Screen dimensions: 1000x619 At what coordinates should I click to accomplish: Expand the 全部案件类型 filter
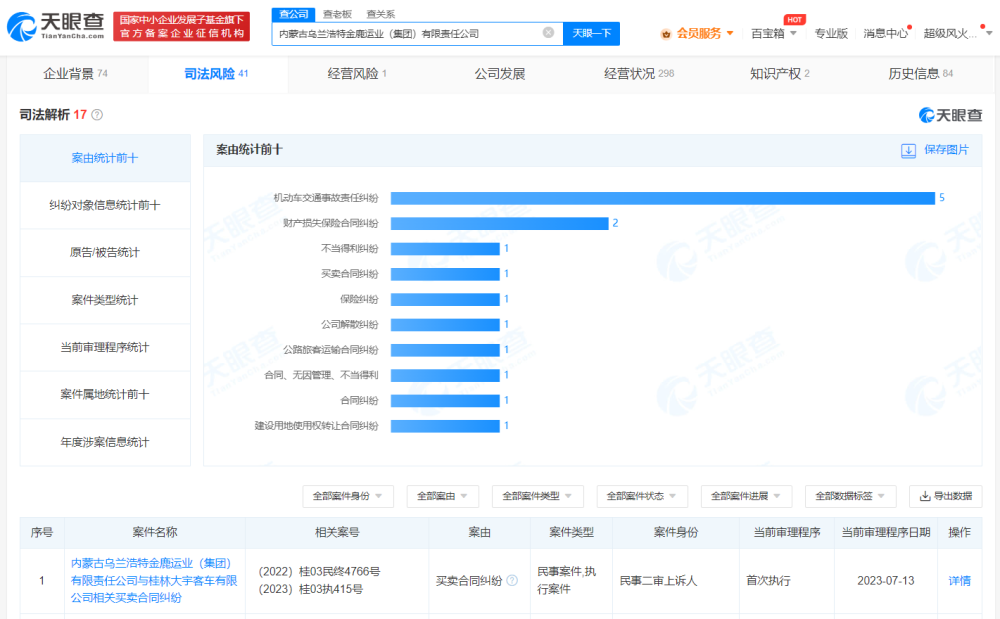[538, 496]
